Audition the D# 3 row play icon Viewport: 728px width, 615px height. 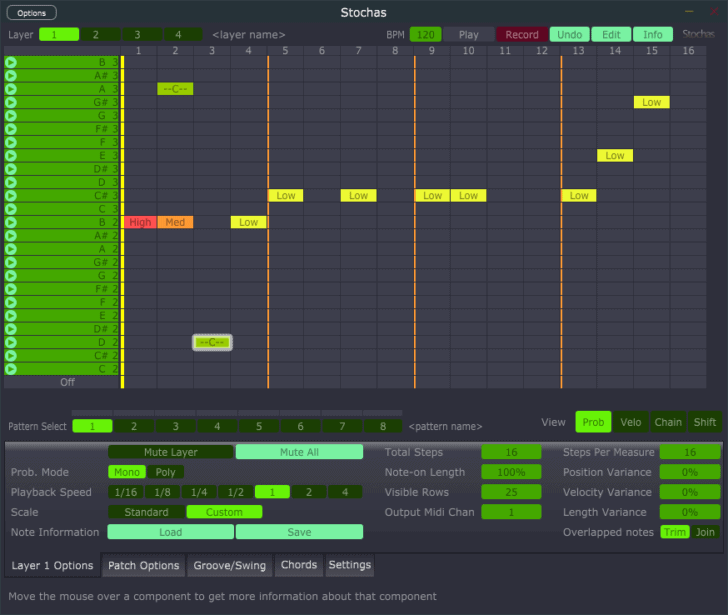click(11, 169)
